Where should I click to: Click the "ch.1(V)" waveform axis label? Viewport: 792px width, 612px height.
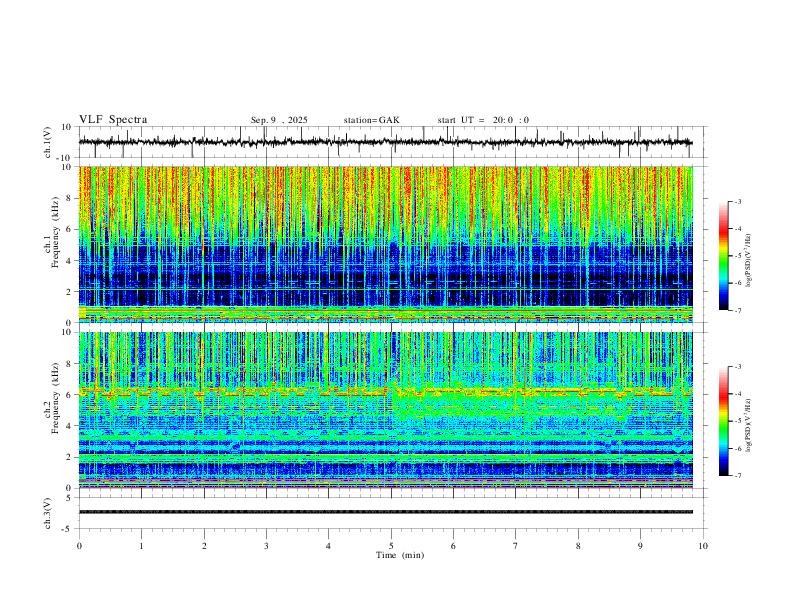[48, 142]
